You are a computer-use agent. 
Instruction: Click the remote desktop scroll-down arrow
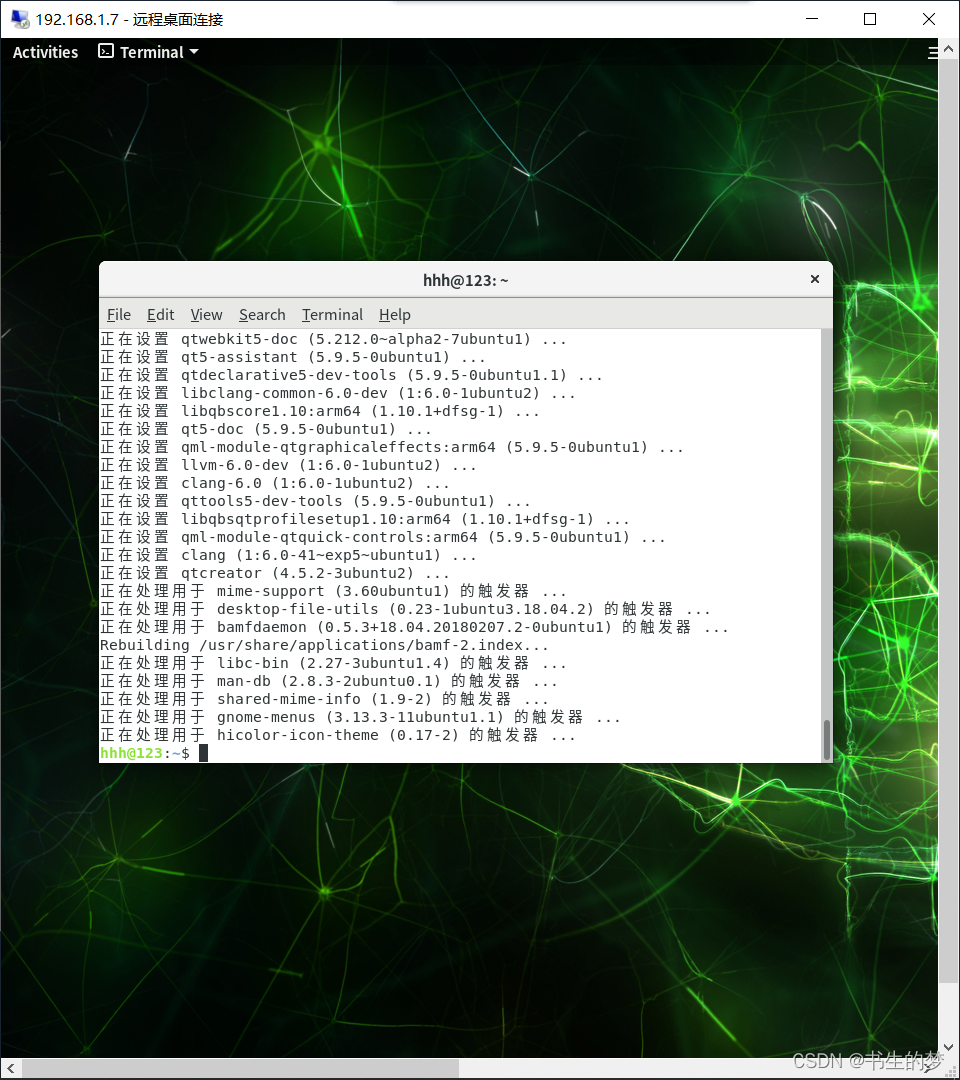(948, 1047)
